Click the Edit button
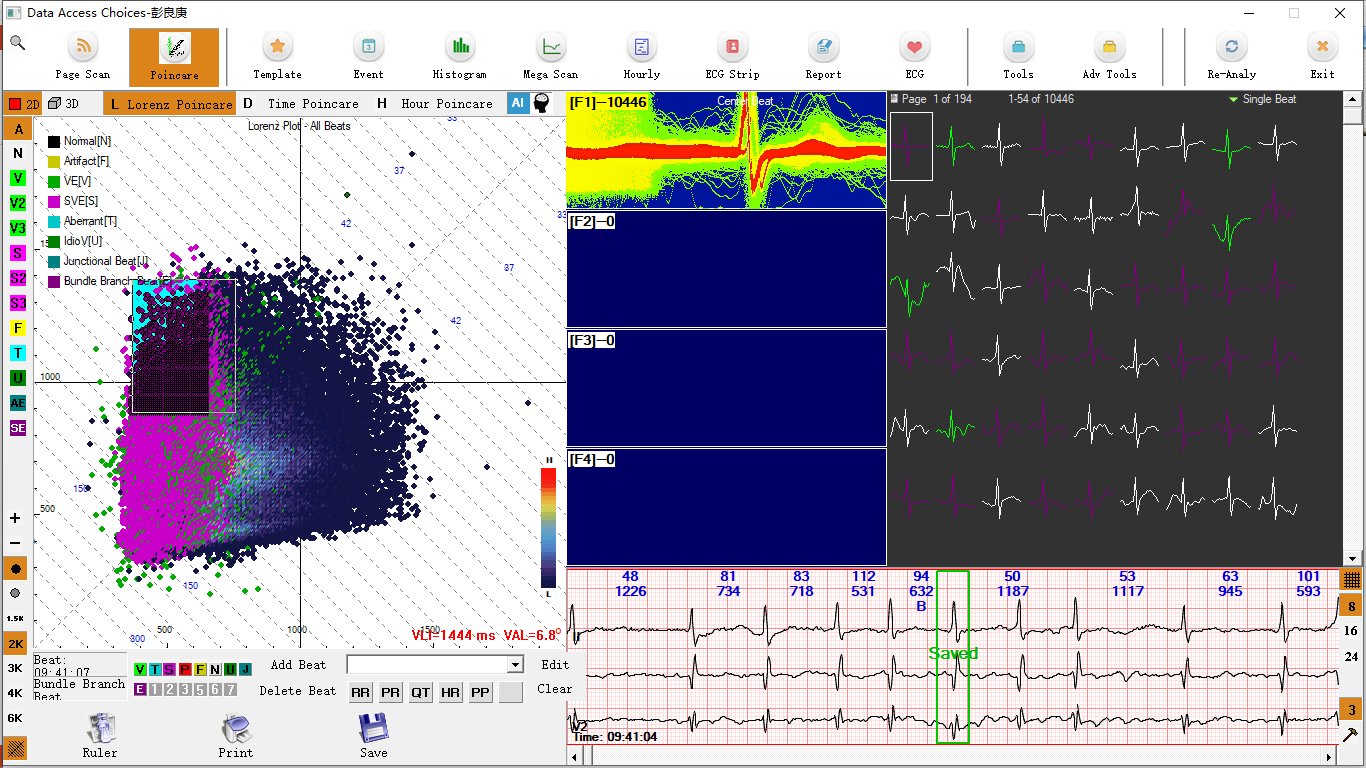Screen dimensions: 1366x768 pyautogui.click(x=555, y=665)
